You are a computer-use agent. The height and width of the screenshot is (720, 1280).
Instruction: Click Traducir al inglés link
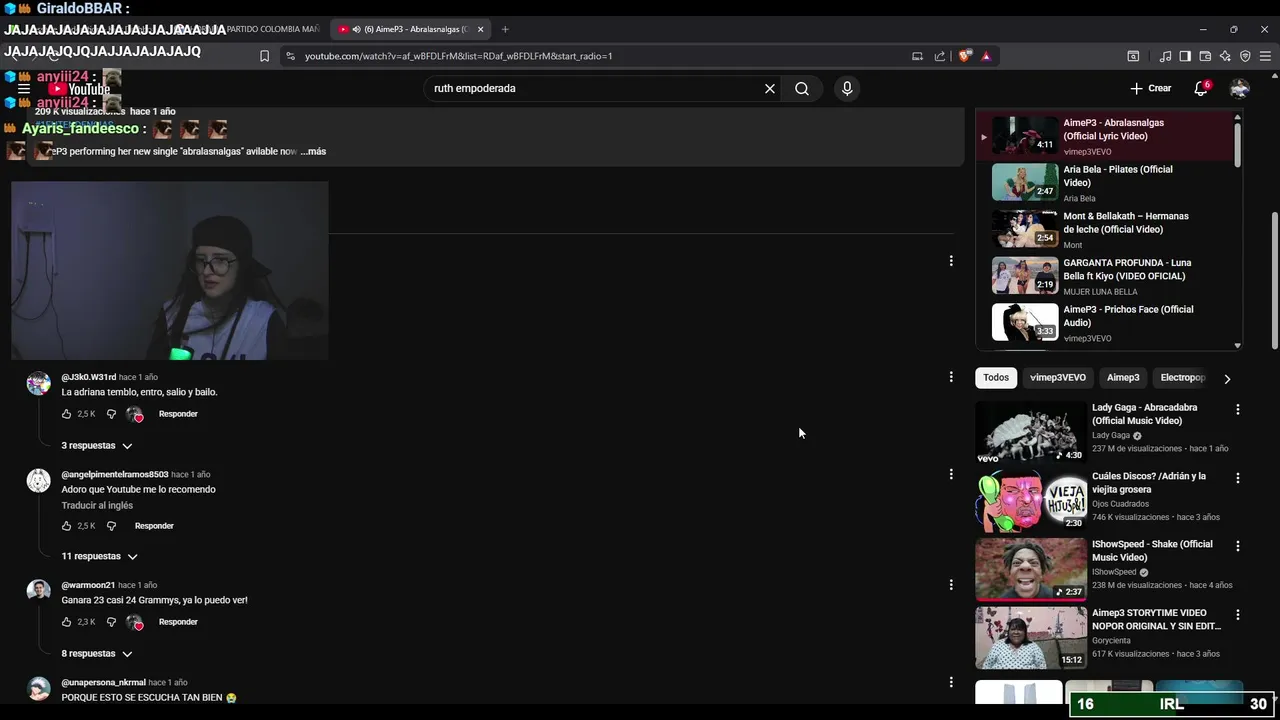[97, 506]
